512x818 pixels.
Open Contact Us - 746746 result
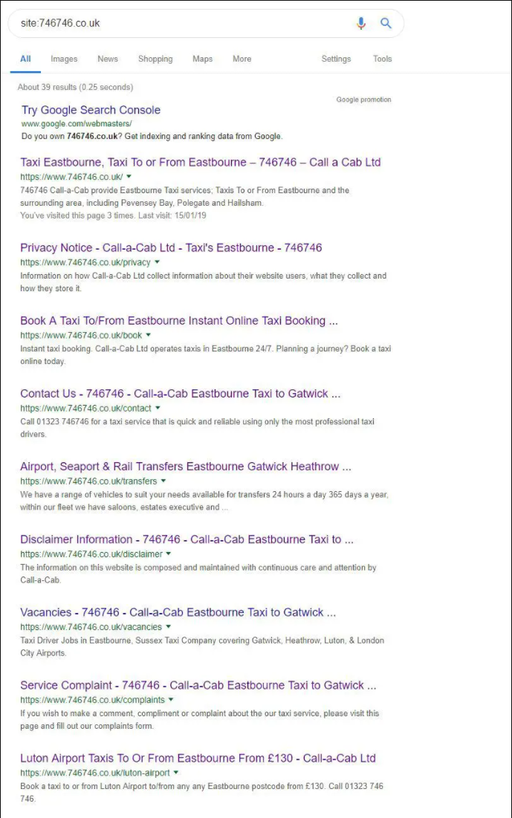[x=180, y=394]
